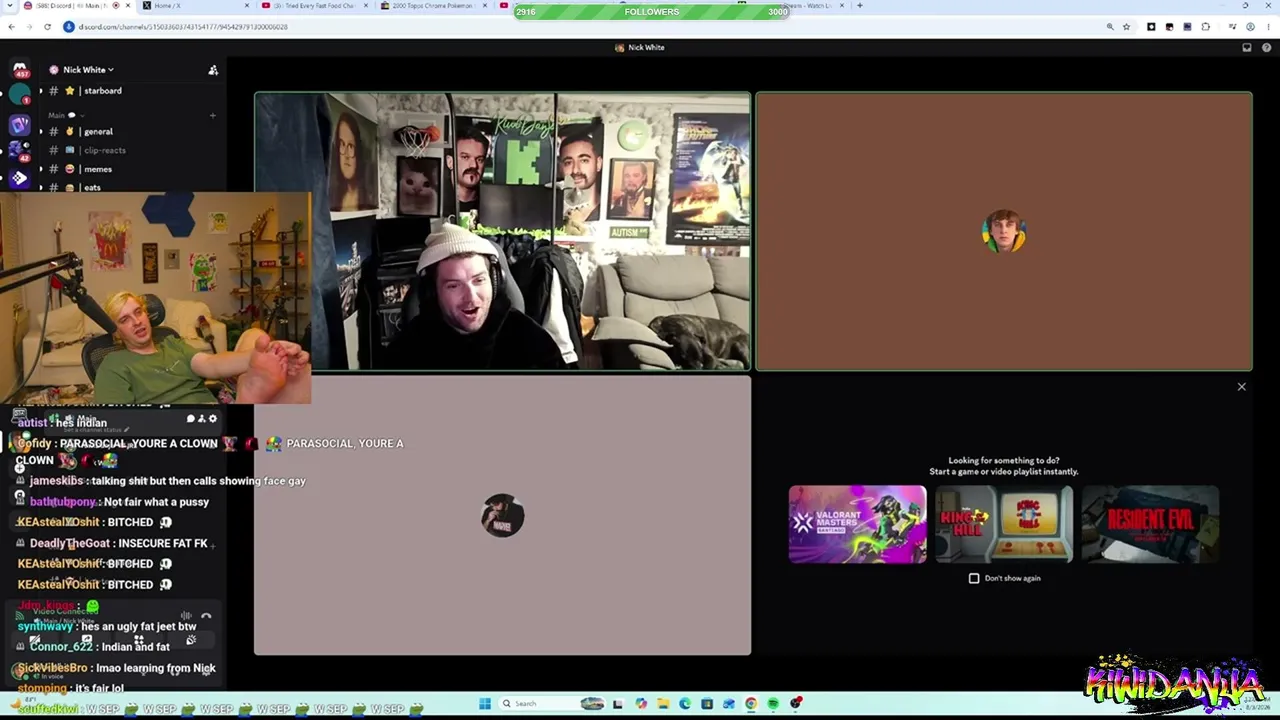Screen dimensions: 1280x720
Task: Open the starboard channel
Action: 102,91
